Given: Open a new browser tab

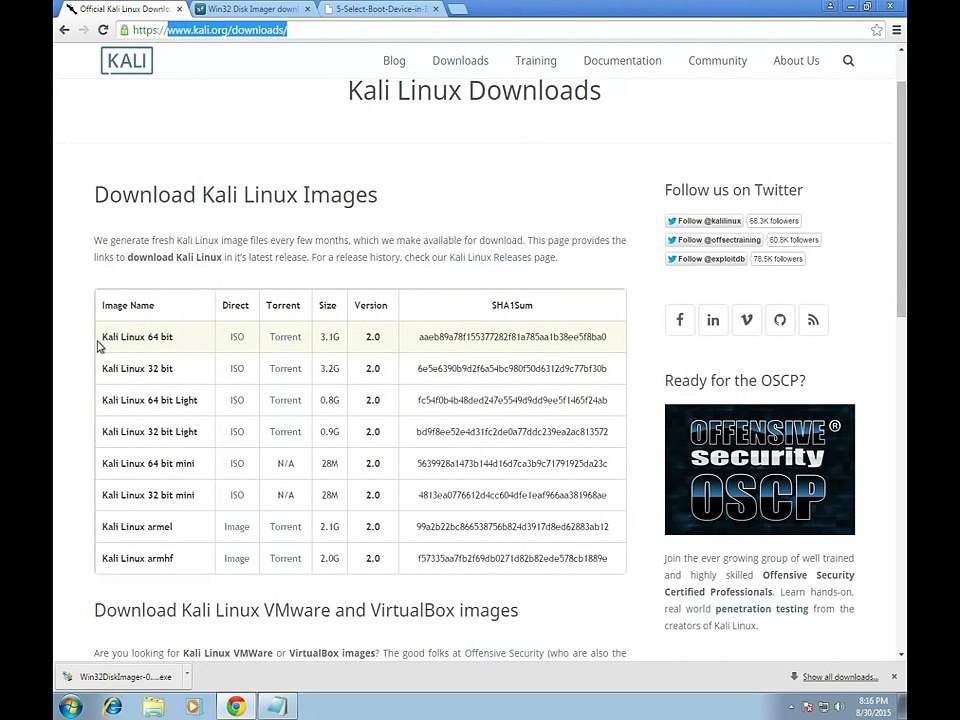Looking at the screenshot, I should (457, 9).
